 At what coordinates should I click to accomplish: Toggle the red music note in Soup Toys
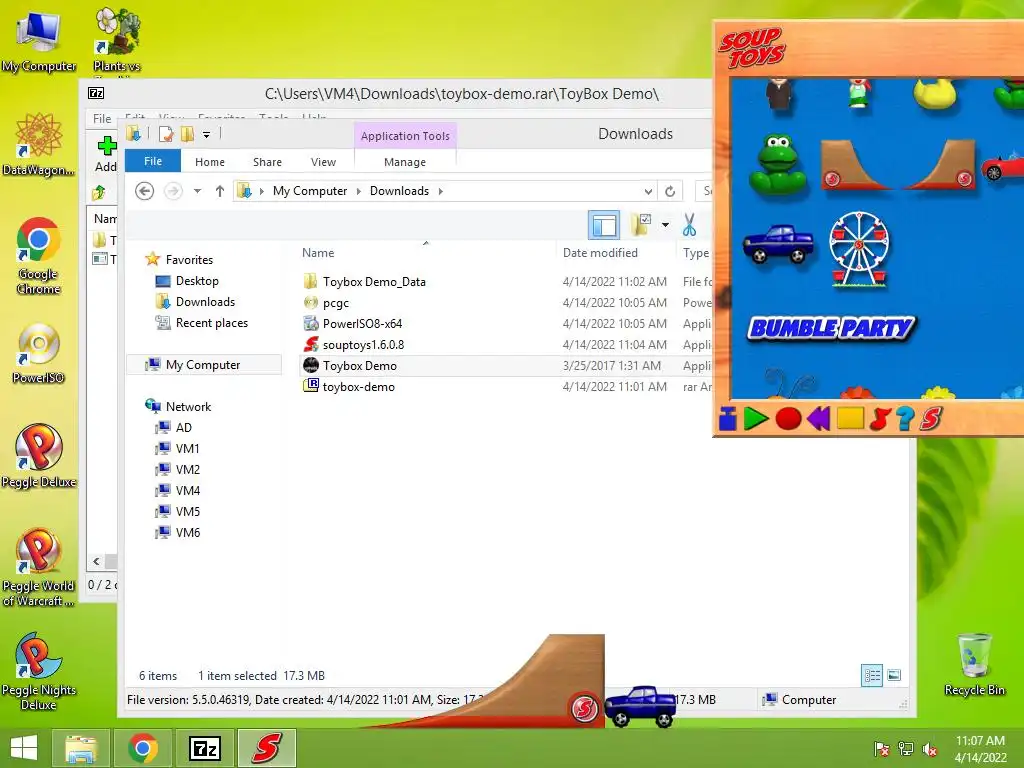coord(880,419)
